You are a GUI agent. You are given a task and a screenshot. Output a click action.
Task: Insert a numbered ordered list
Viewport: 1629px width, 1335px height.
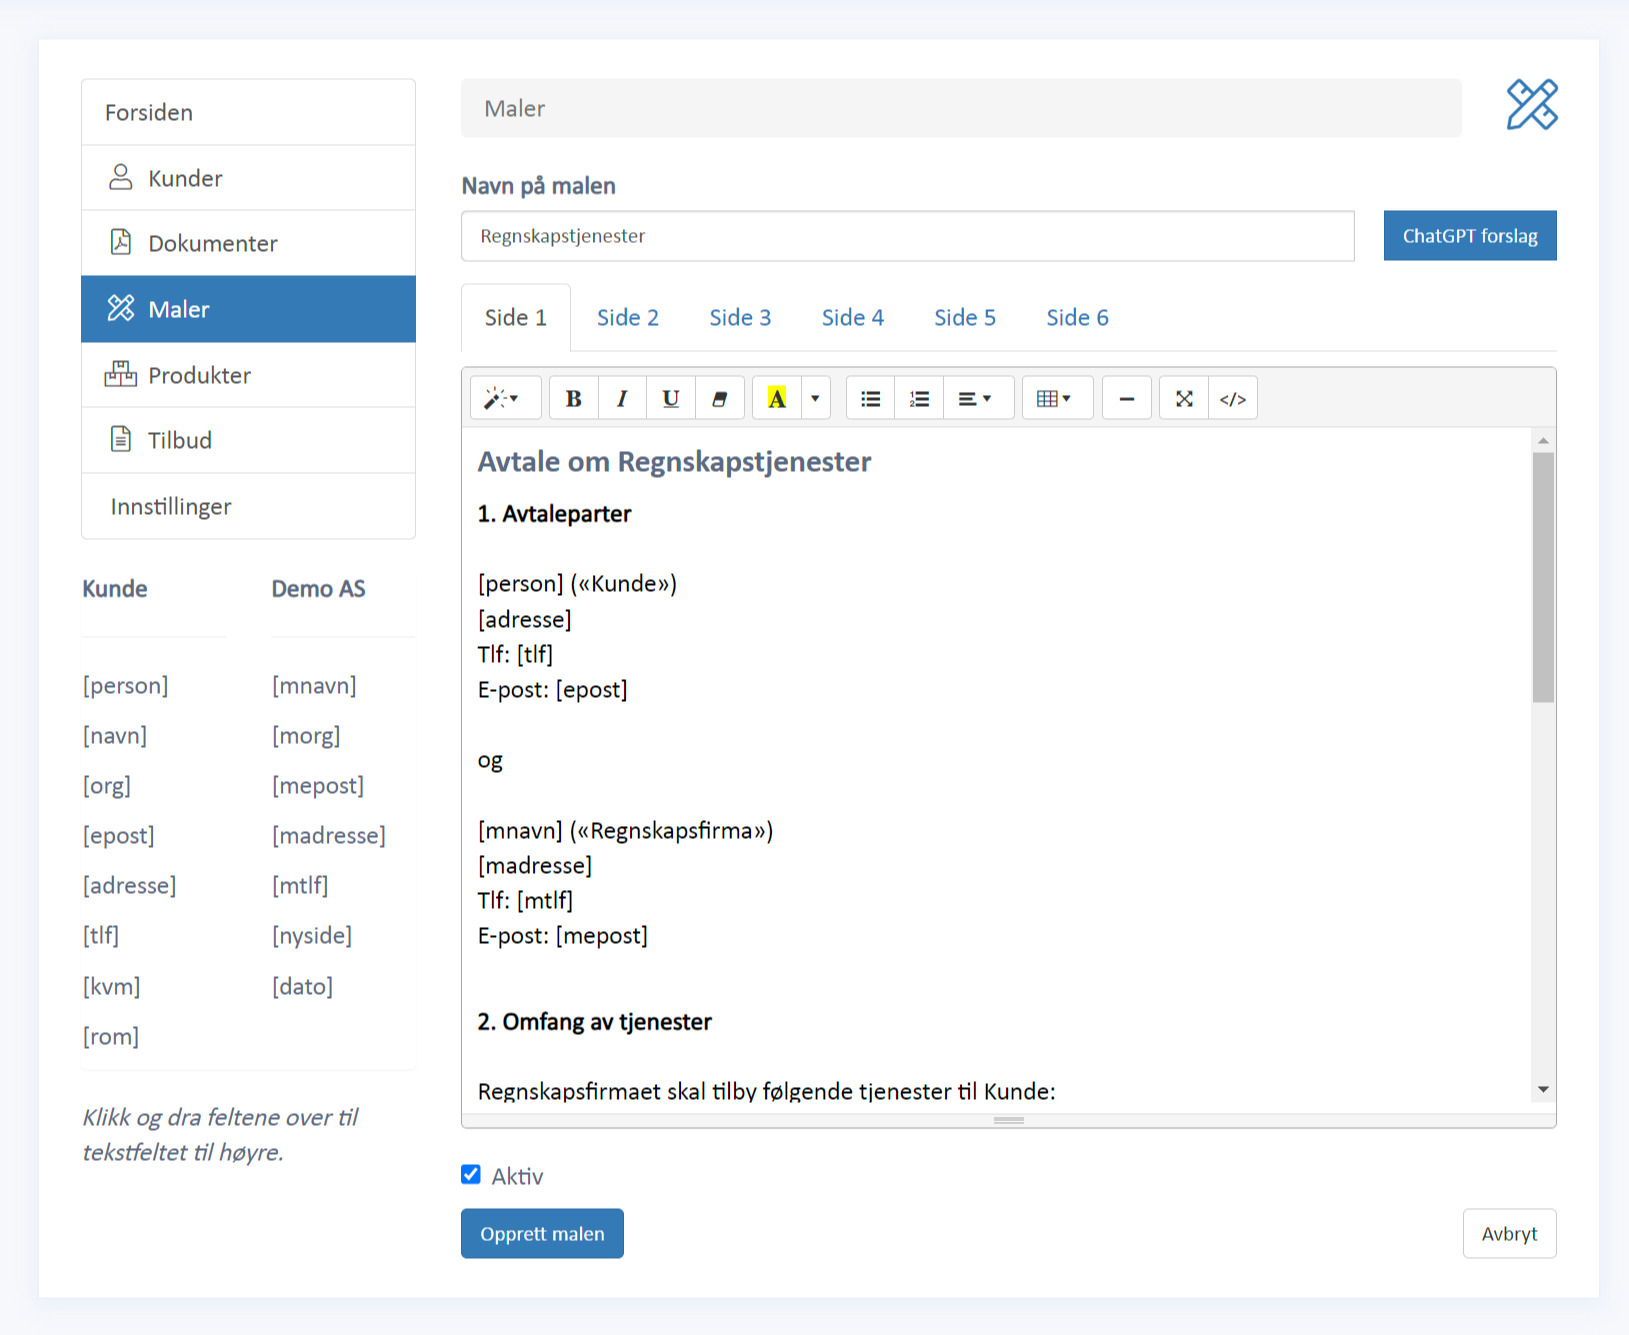pos(919,399)
